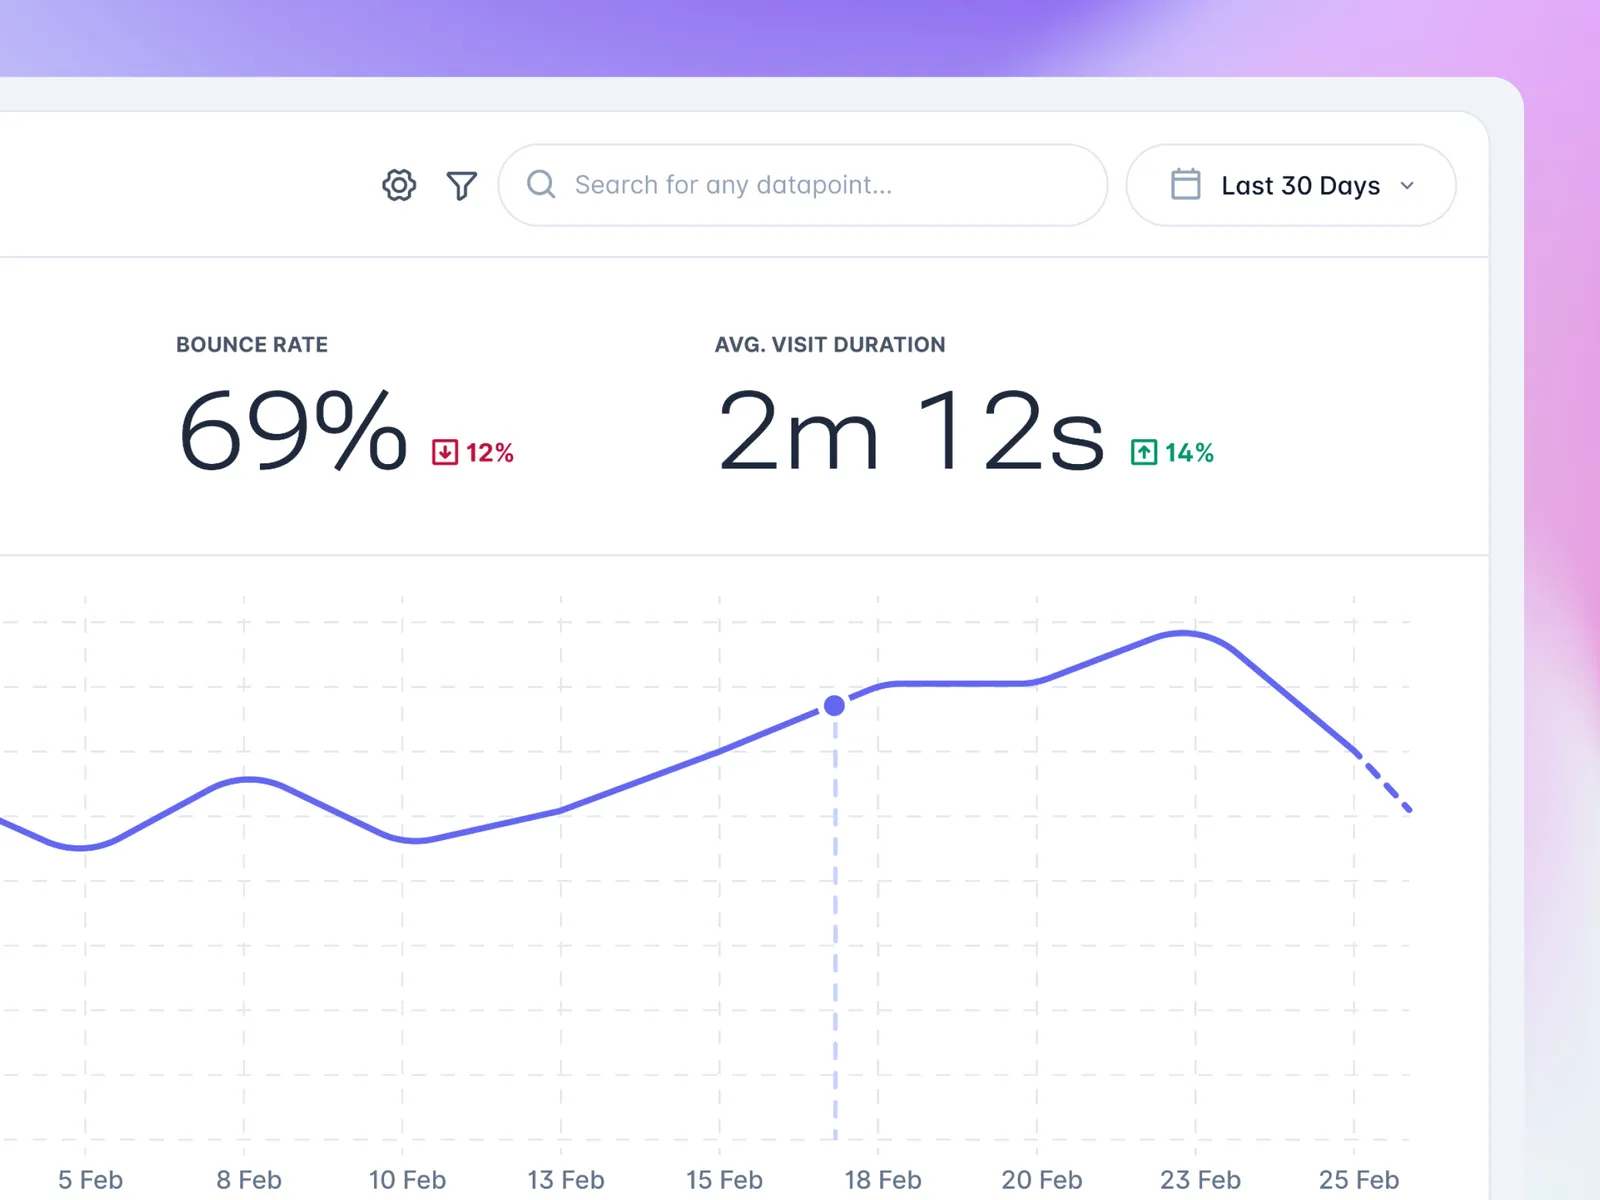Screen dimensions: 1600x1200
Task: Click the calendar icon in date picker
Action: pos(1185,185)
